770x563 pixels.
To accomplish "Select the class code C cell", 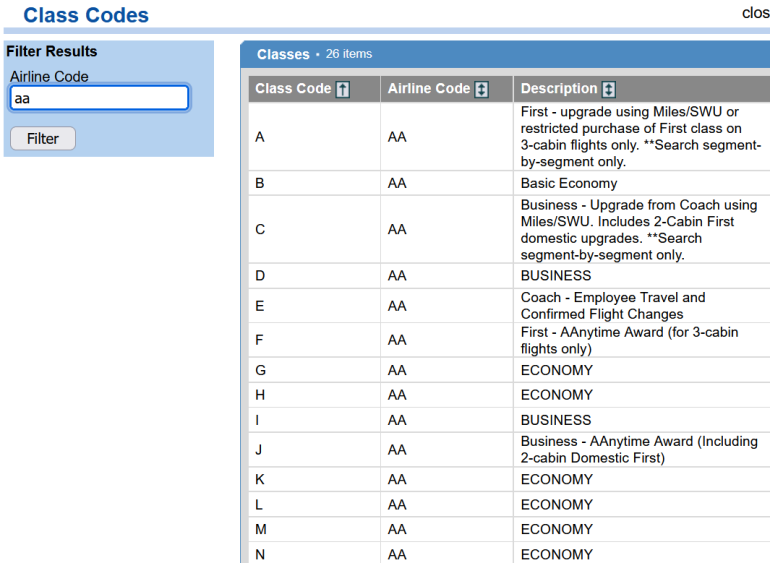I will [x=260, y=229].
